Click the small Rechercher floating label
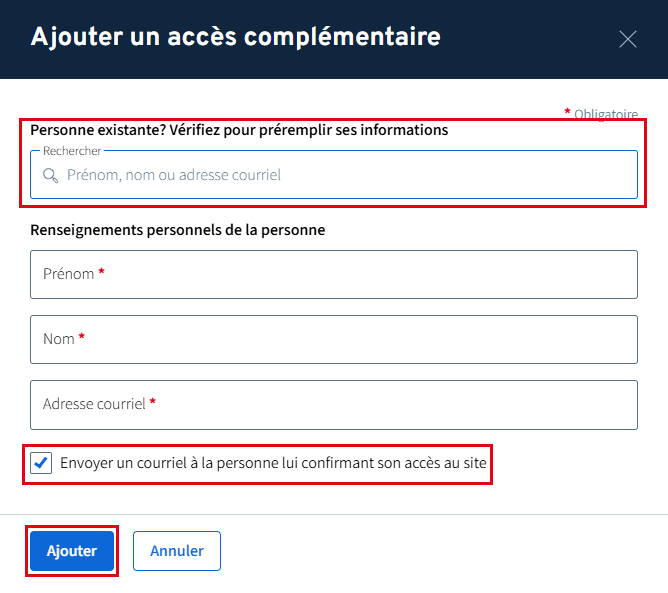 click(x=72, y=151)
